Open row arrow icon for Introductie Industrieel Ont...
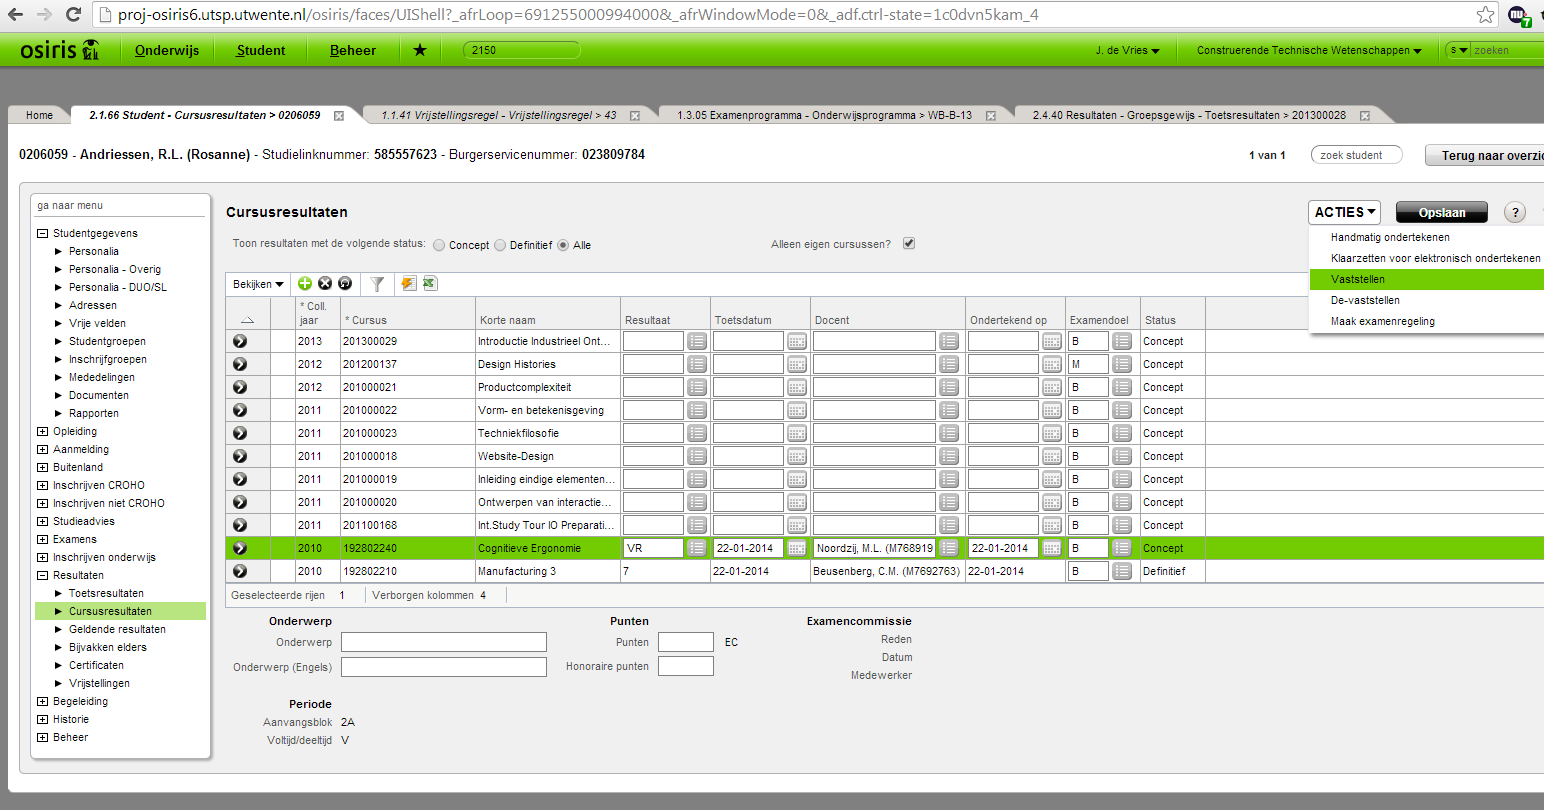 tap(240, 341)
